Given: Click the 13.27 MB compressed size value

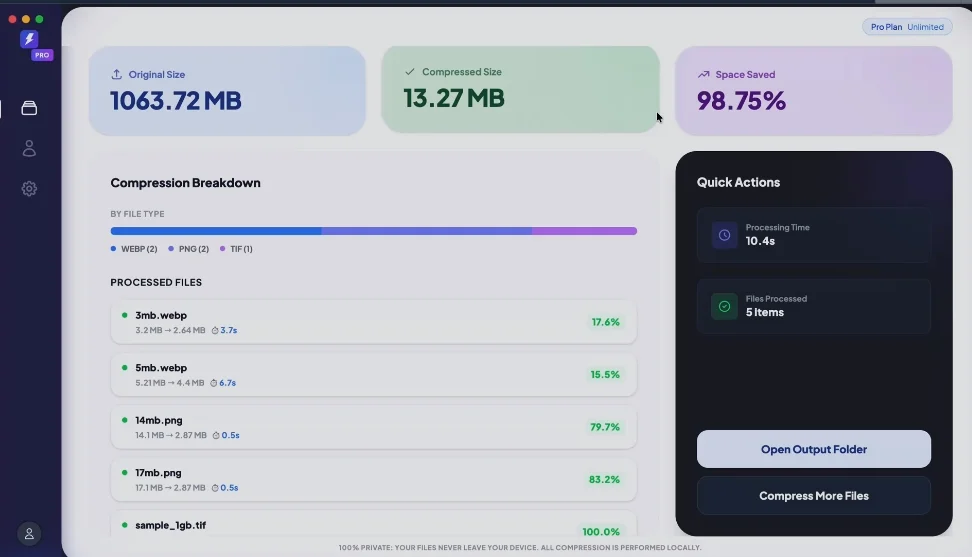Looking at the screenshot, I should pos(454,98).
